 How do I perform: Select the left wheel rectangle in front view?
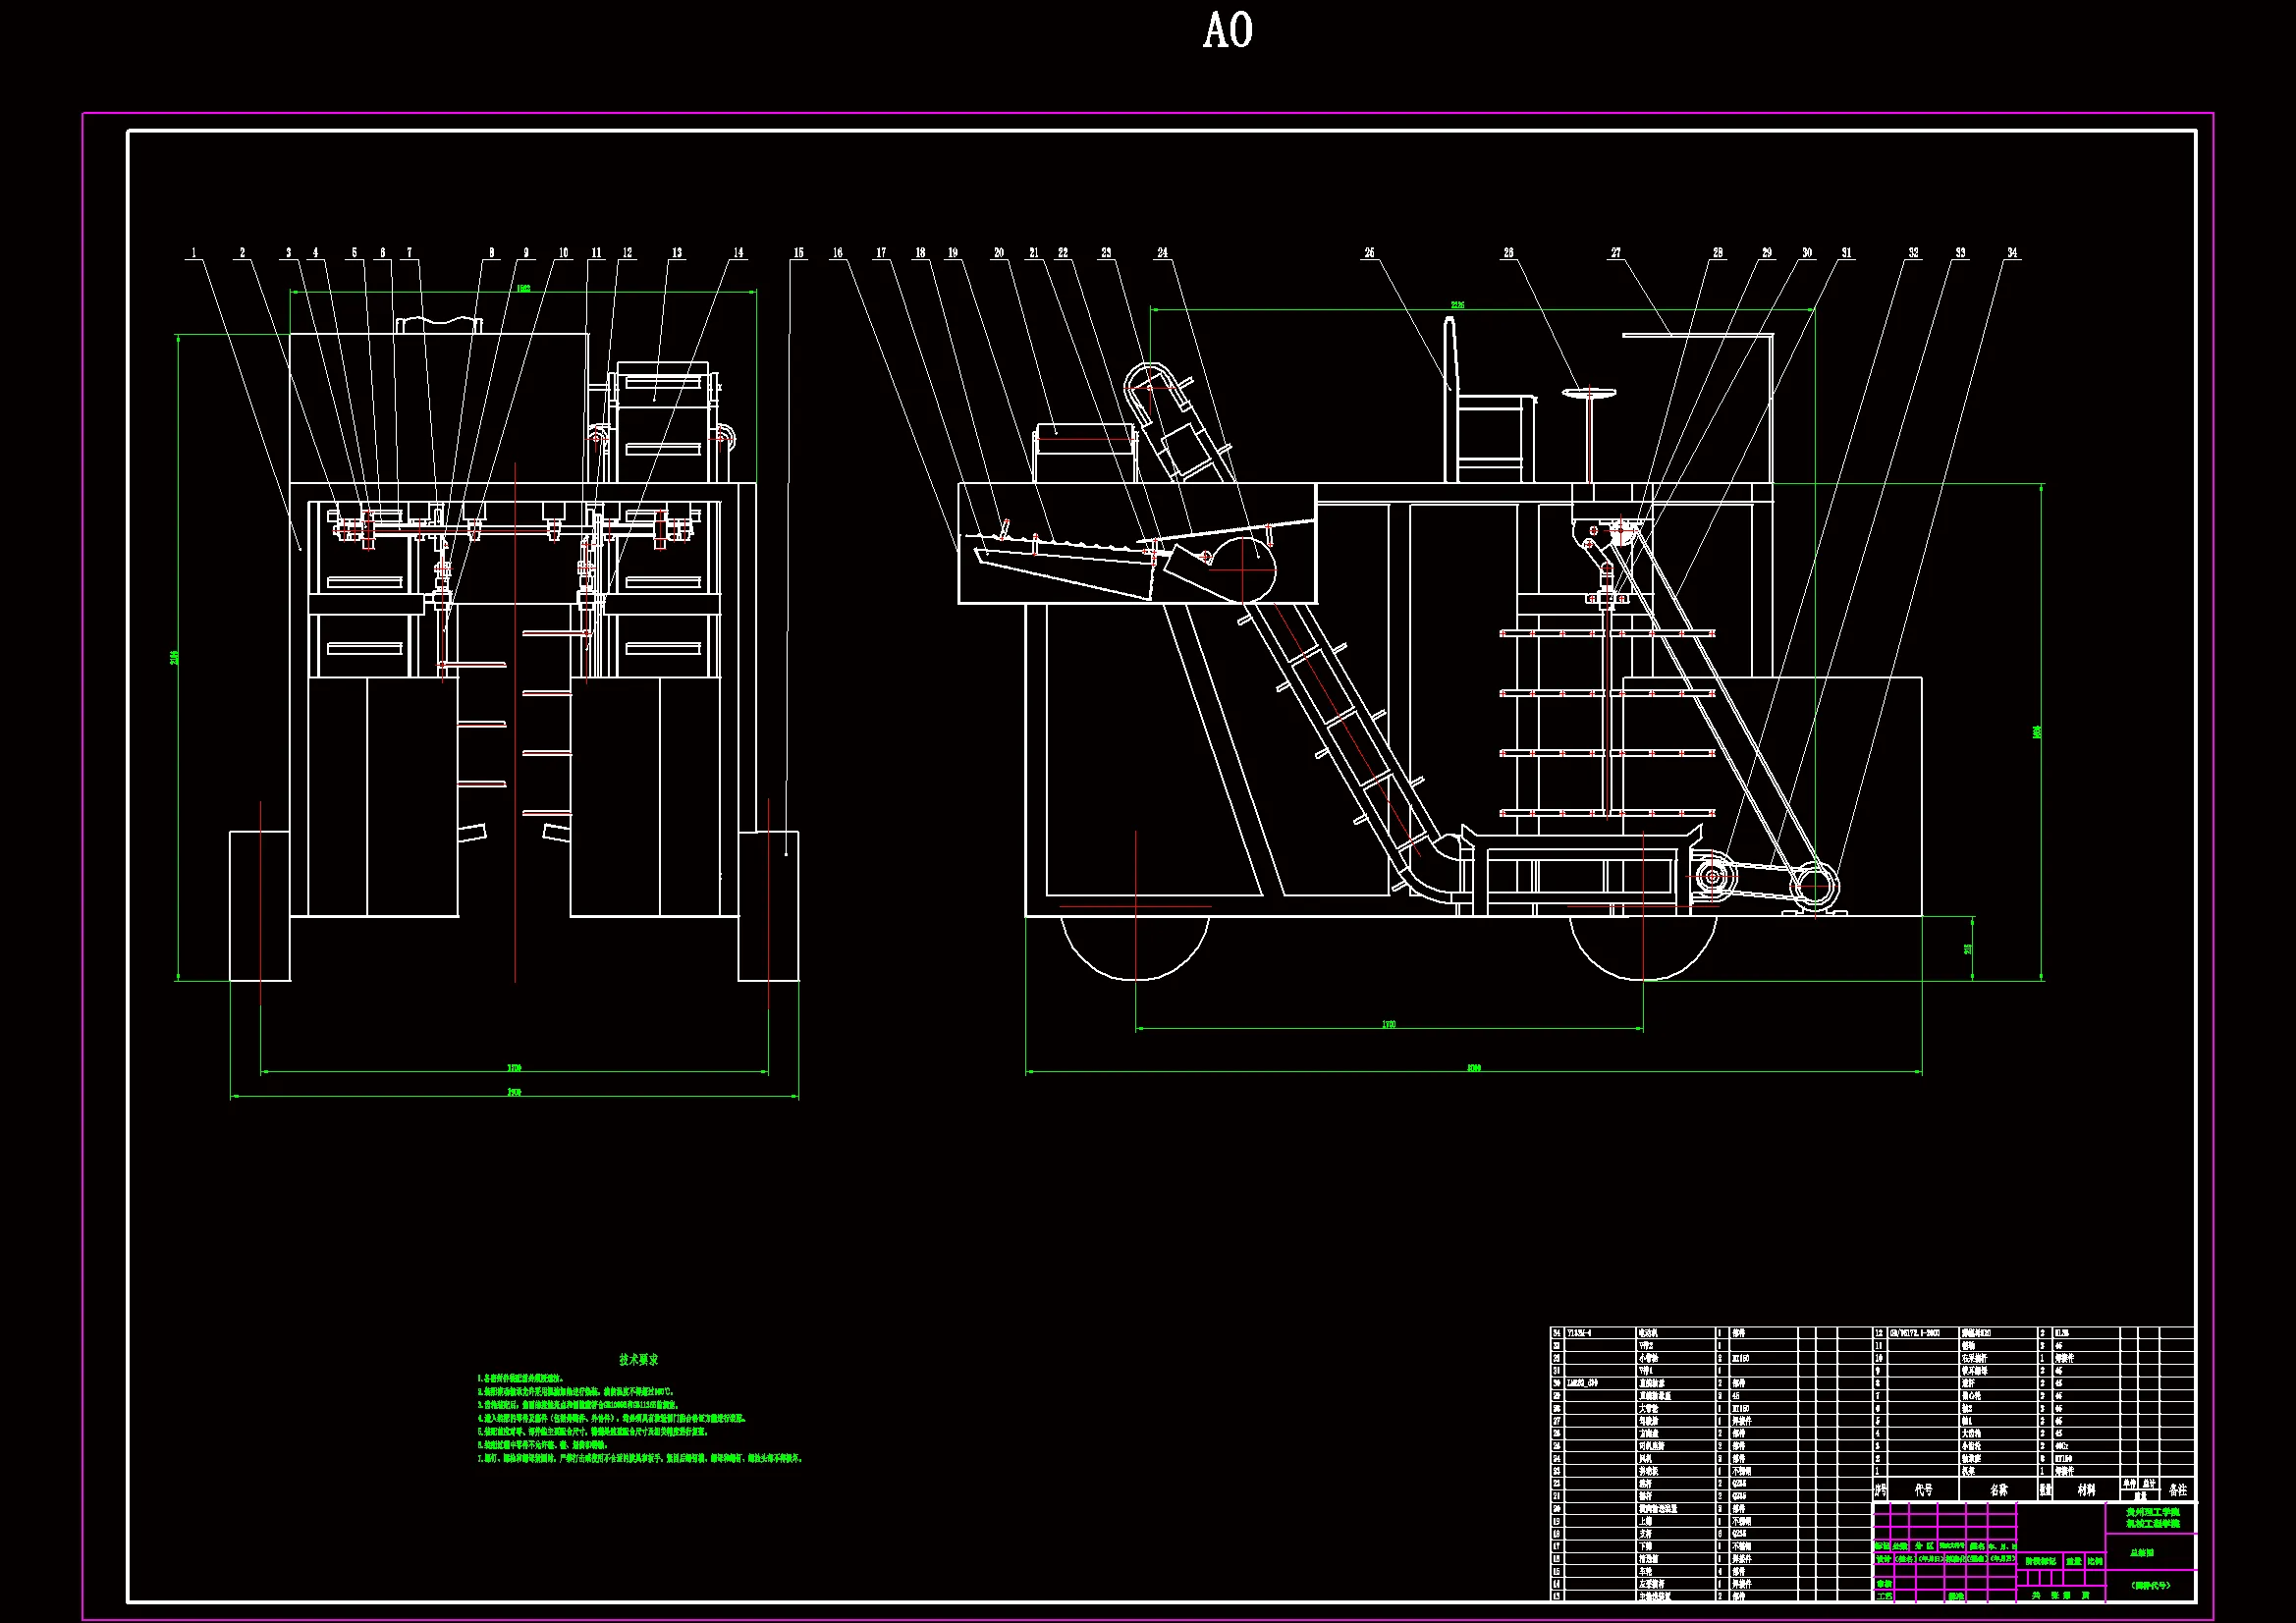tap(260, 905)
